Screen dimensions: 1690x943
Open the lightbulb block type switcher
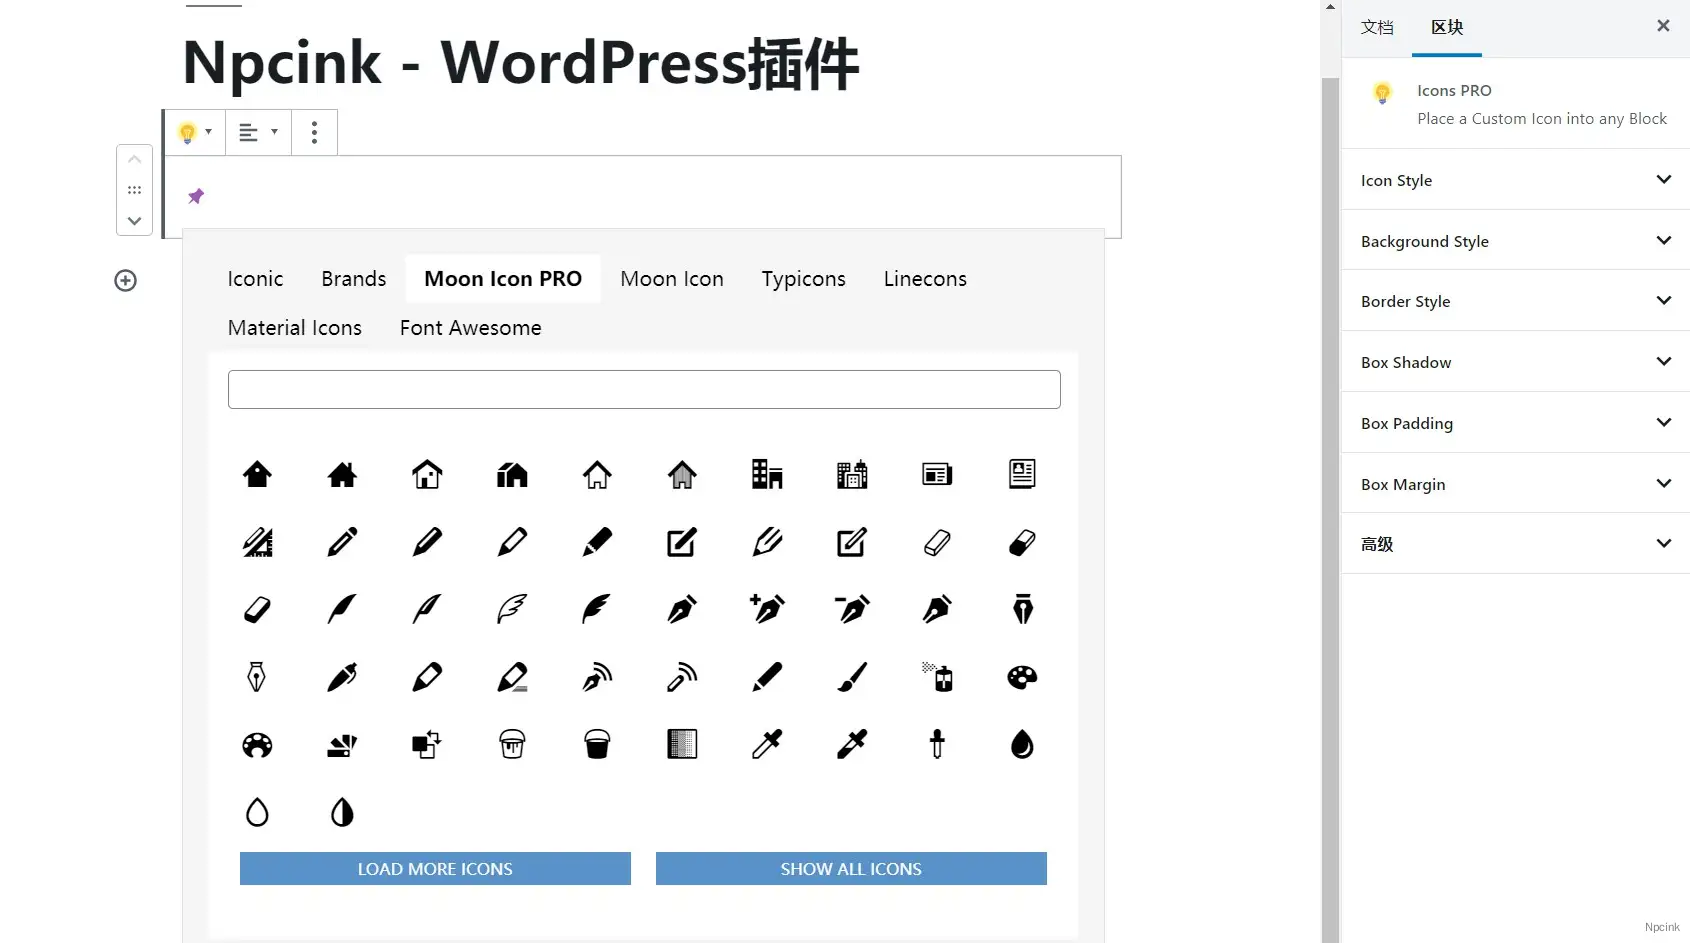(195, 133)
